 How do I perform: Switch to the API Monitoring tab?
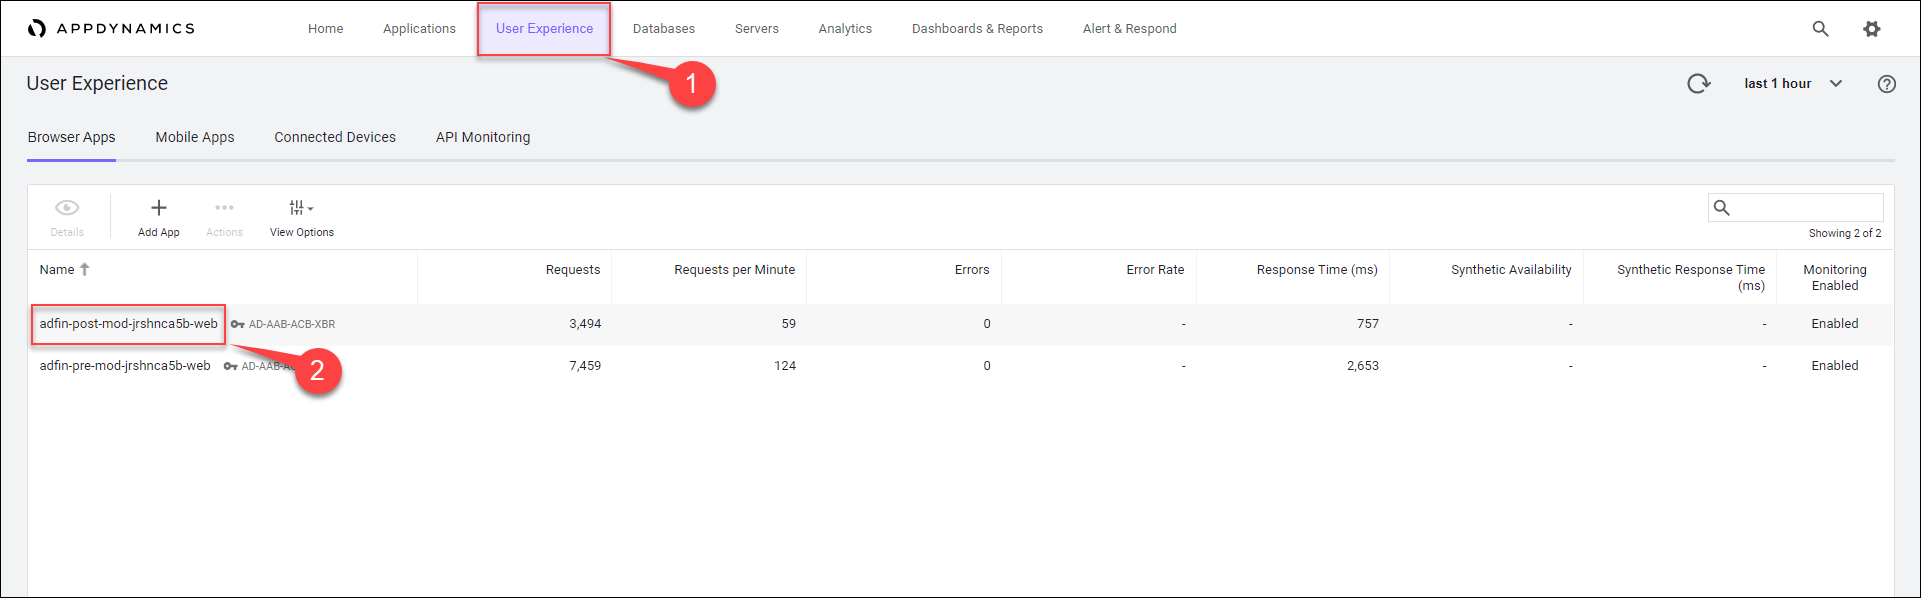(482, 137)
